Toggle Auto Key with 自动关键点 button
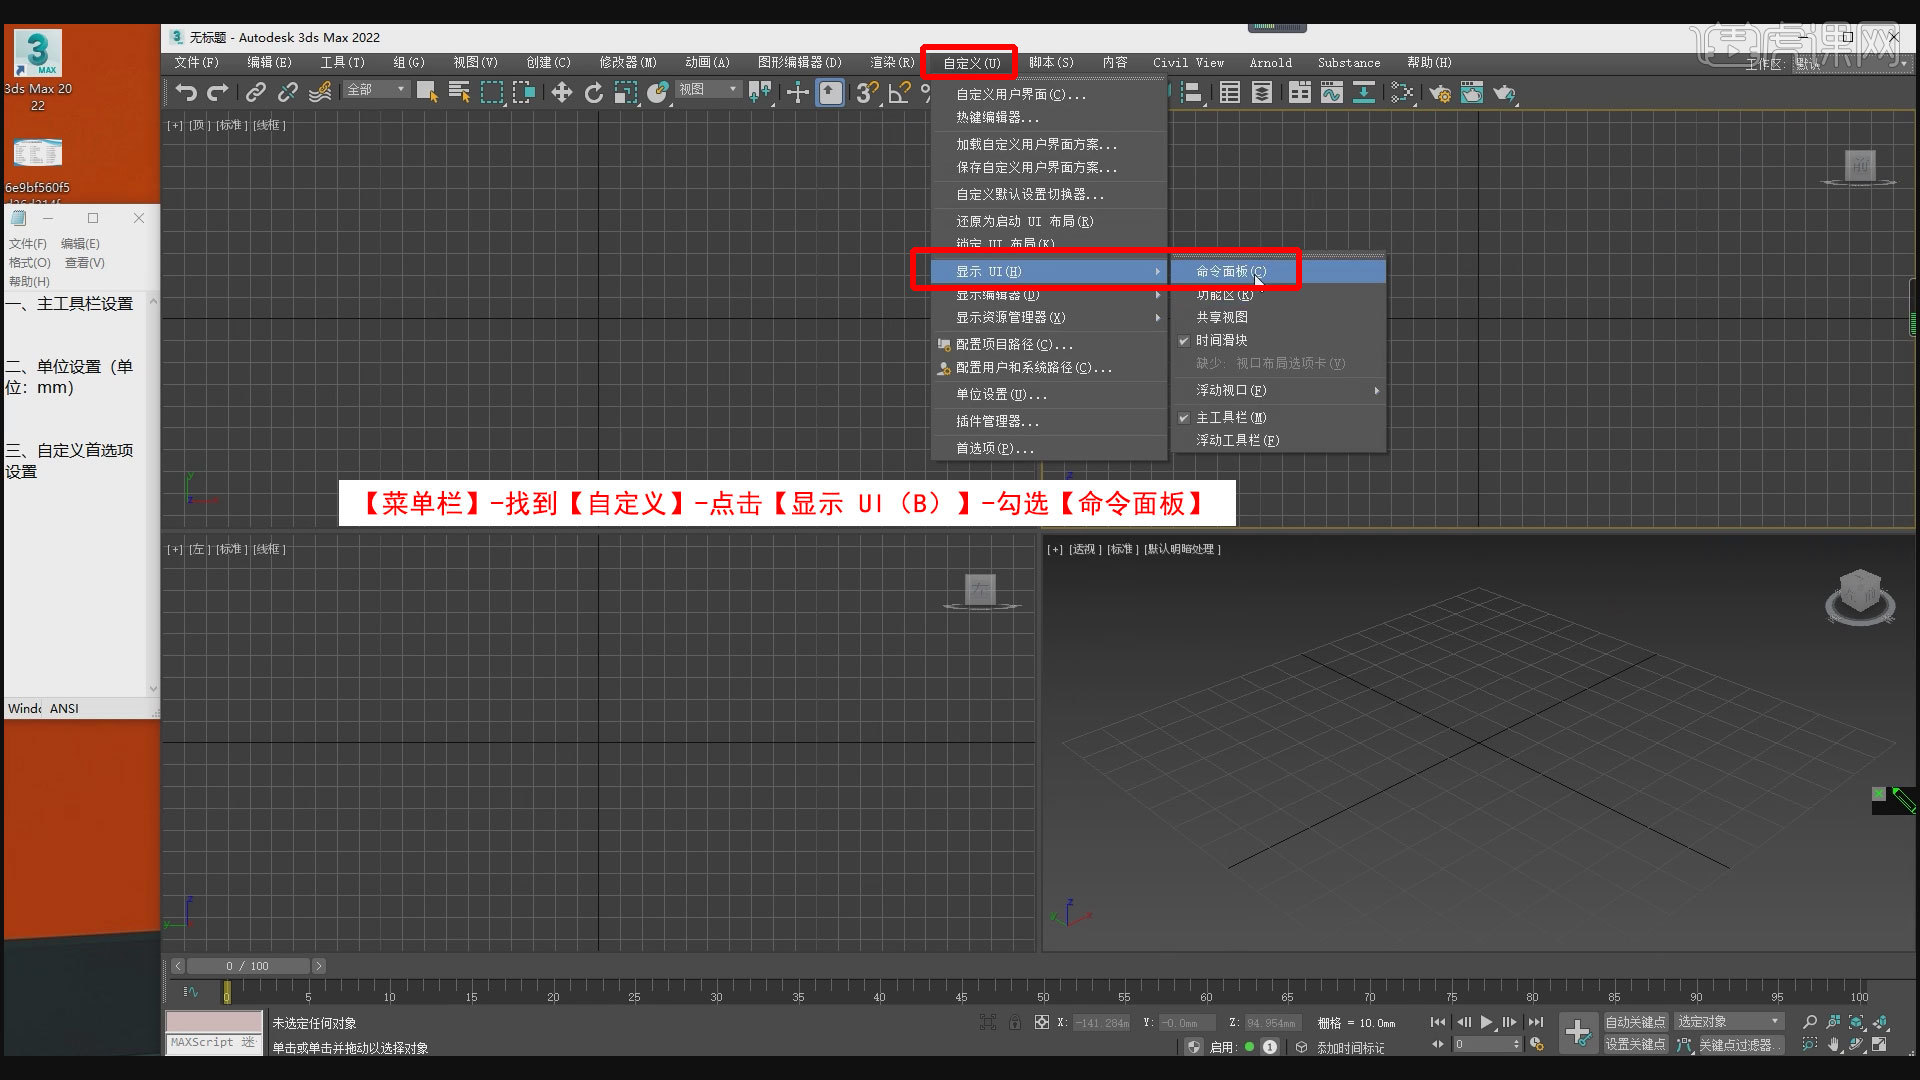This screenshot has height=1080, width=1920. [1636, 1022]
